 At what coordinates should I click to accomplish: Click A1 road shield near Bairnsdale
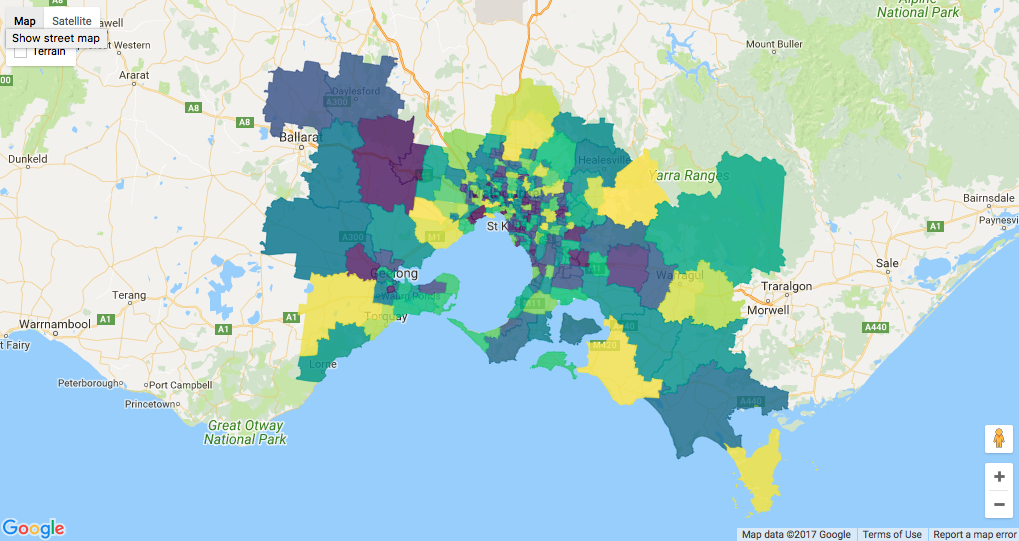click(x=935, y=226)
